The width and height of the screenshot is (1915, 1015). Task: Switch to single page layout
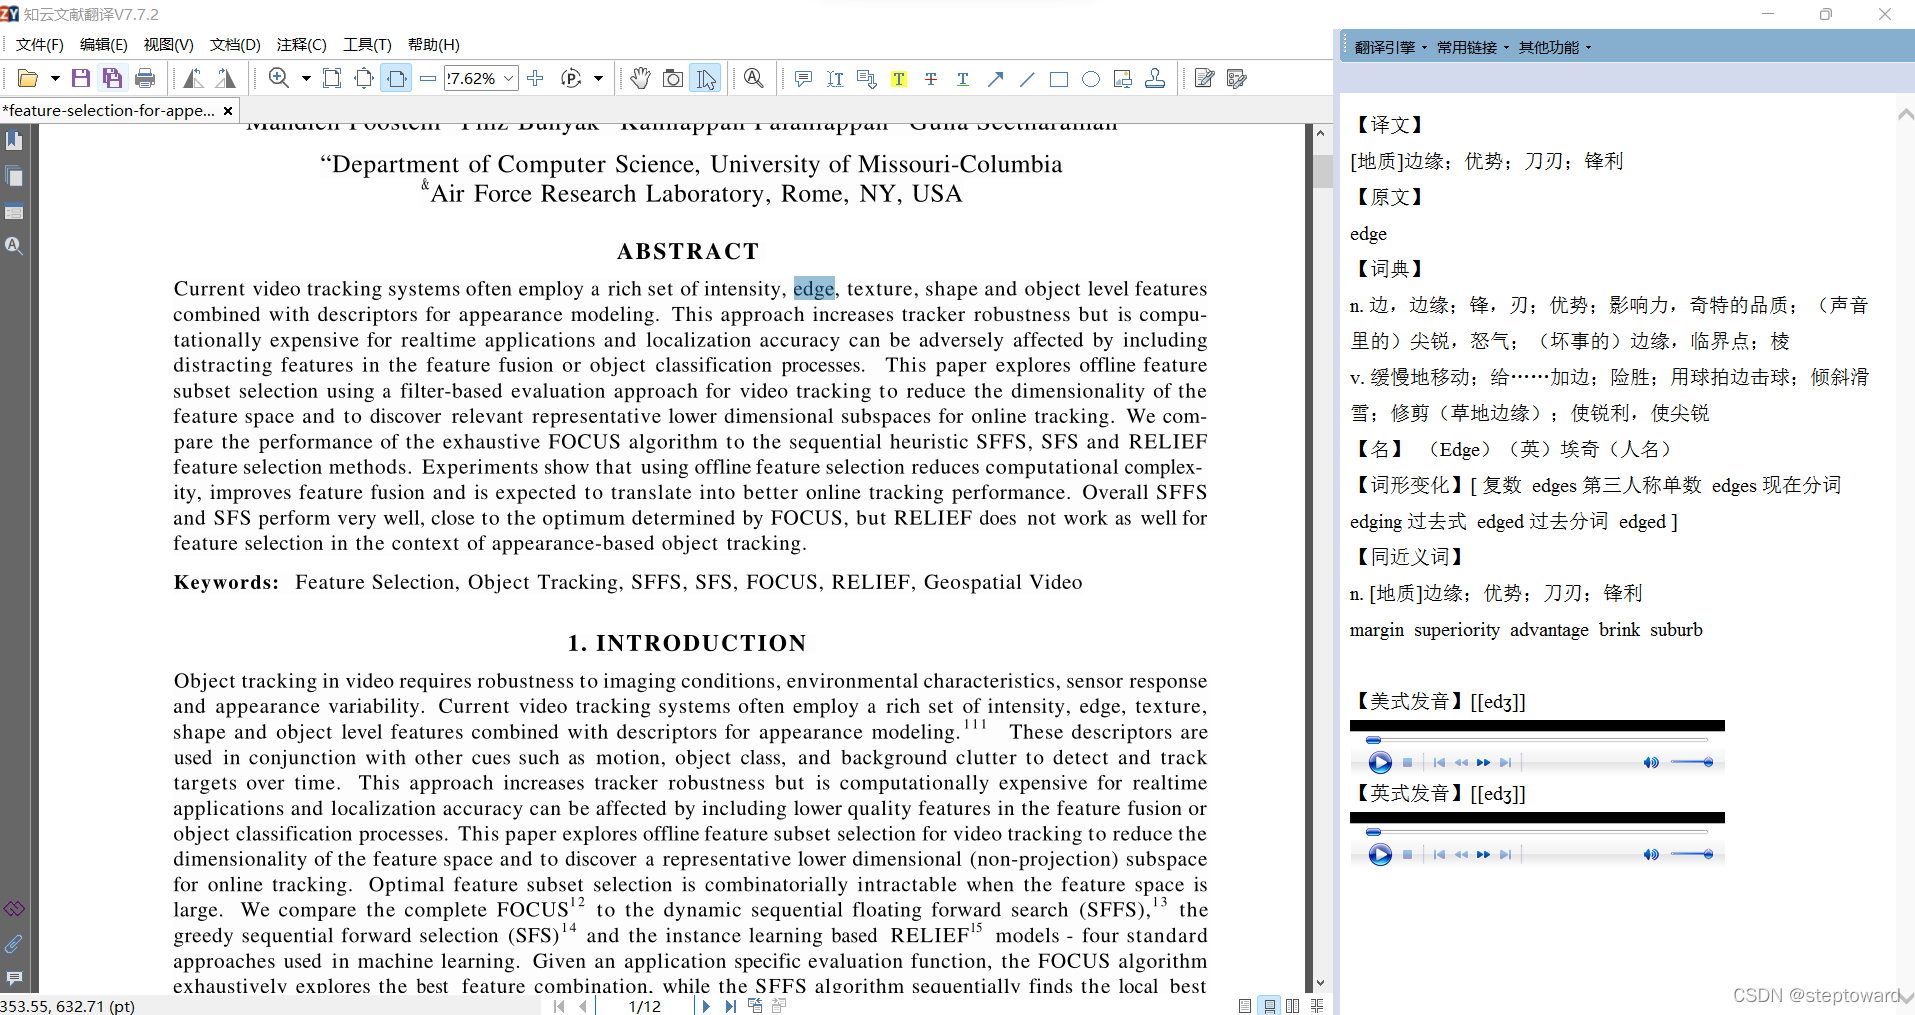1245,1006
